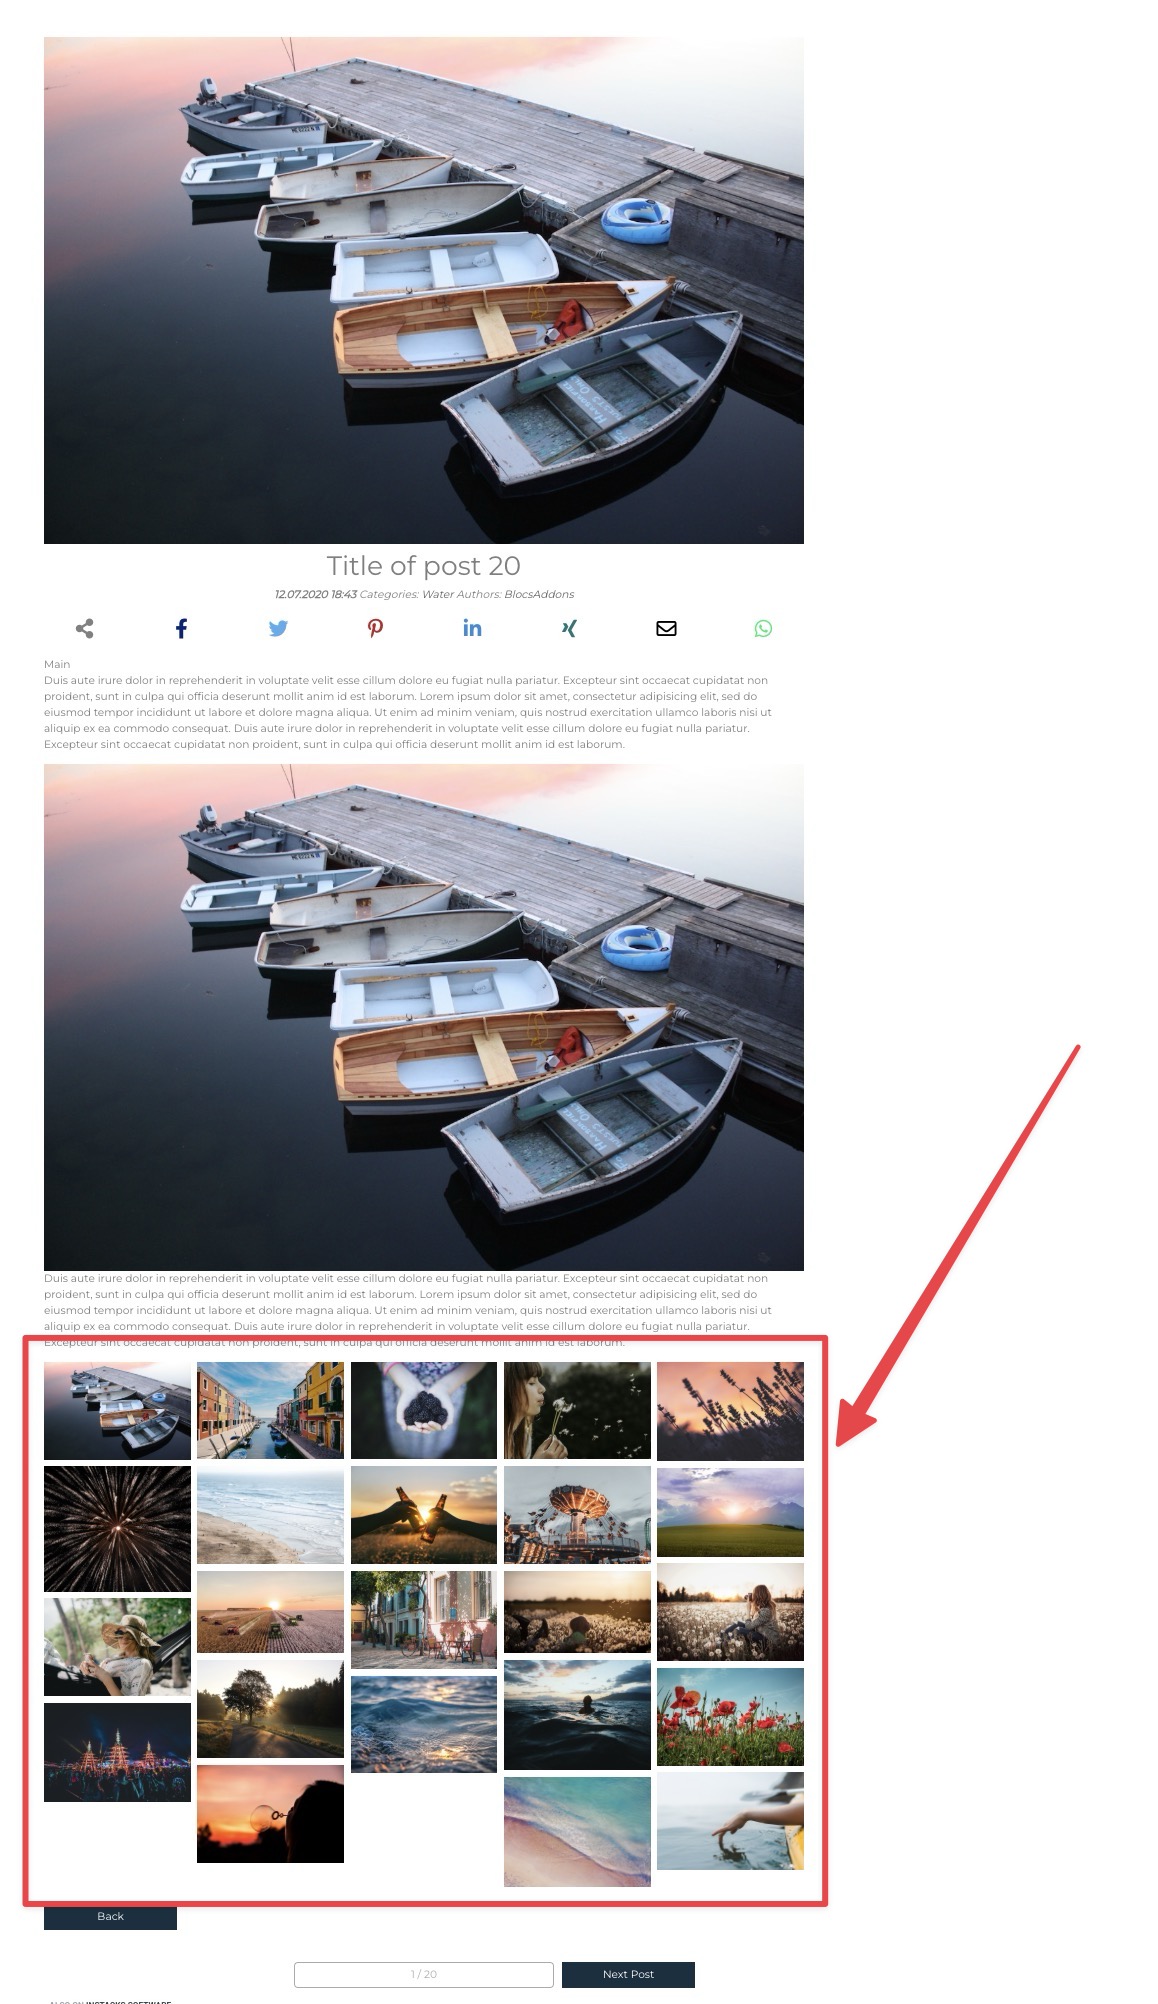Viewport: 1158px width, 2004px height.
Task: Open the fireworks gallery thumbnail
Action: pyautogui.click(x=117, y=1529)
